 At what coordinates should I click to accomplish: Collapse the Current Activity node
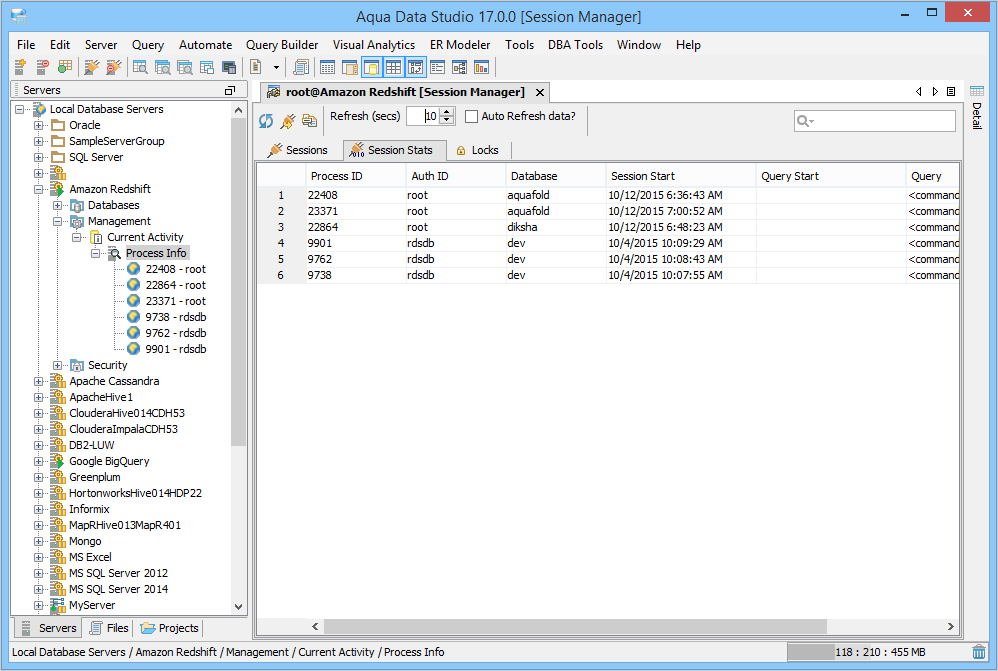(x=76, y=237)
